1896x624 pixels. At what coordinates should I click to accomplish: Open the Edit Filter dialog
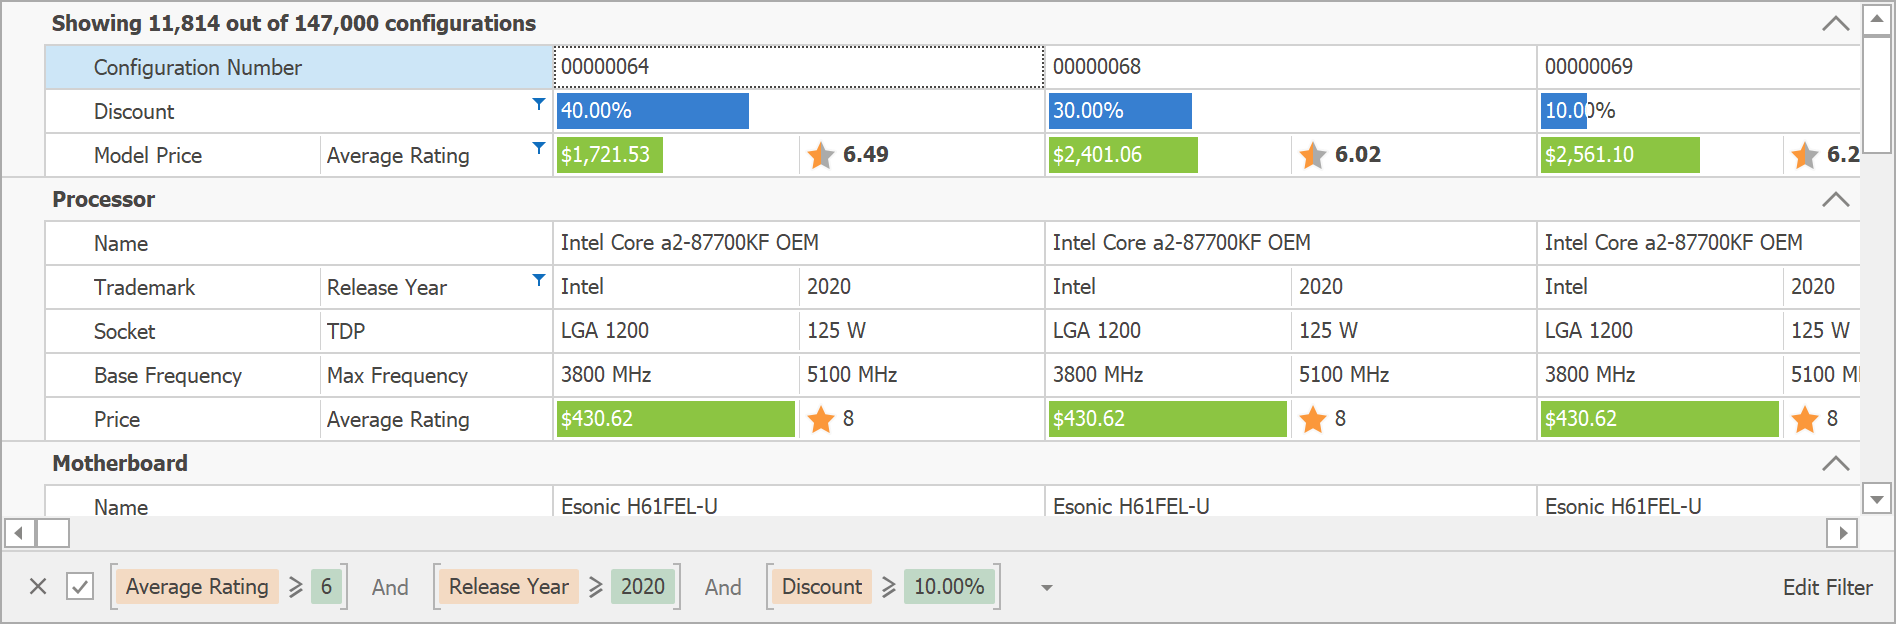pyautogui.click(x=1827, y=587)
